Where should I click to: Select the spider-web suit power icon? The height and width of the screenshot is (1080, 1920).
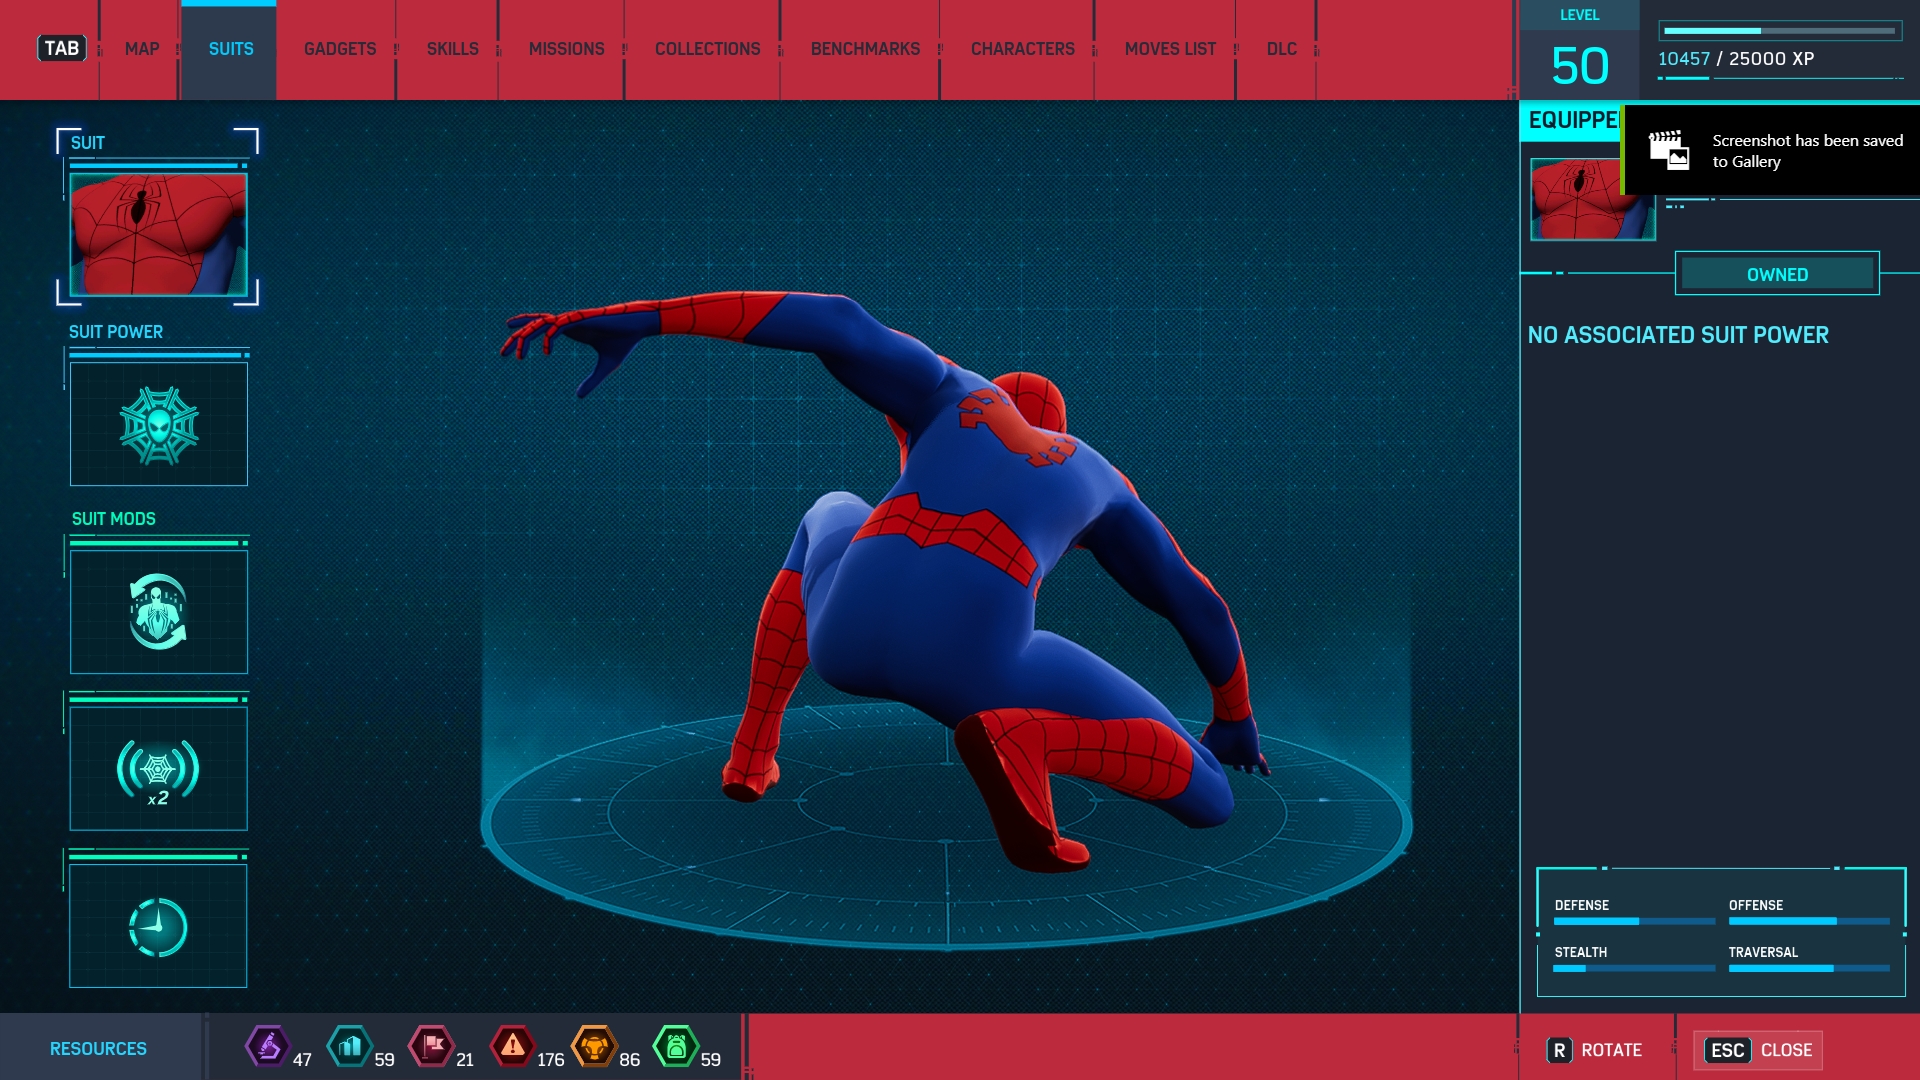[158, 424]
